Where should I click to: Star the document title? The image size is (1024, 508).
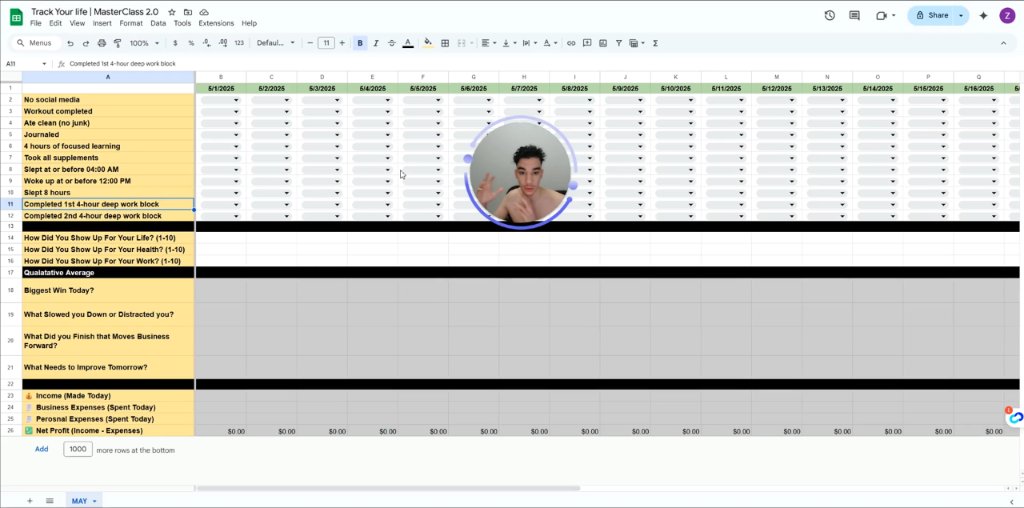172,12
